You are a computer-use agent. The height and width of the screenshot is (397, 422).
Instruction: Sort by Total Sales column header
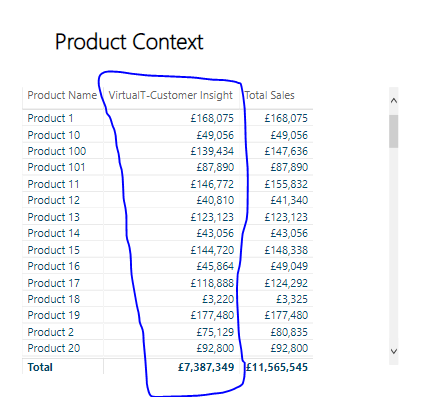pyautogui.click(x=269, y=95)
